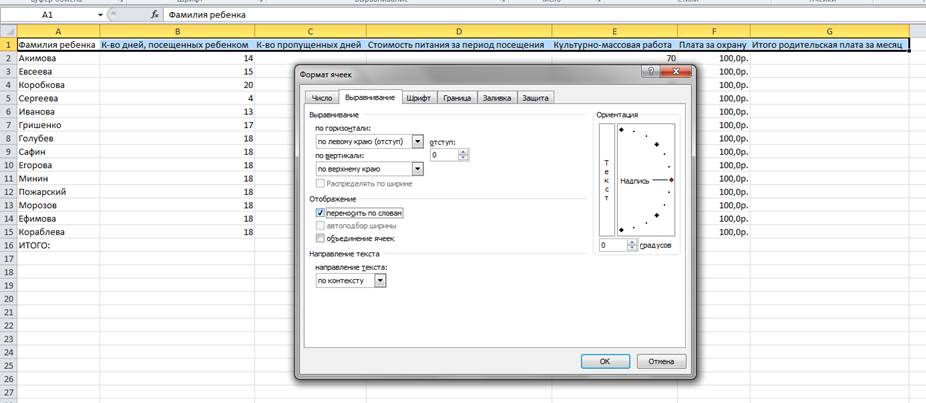The width and height of the screenshot is (926, 403).
Task: Select the vertical Текст orientation box
Action: tap(607, 180)
